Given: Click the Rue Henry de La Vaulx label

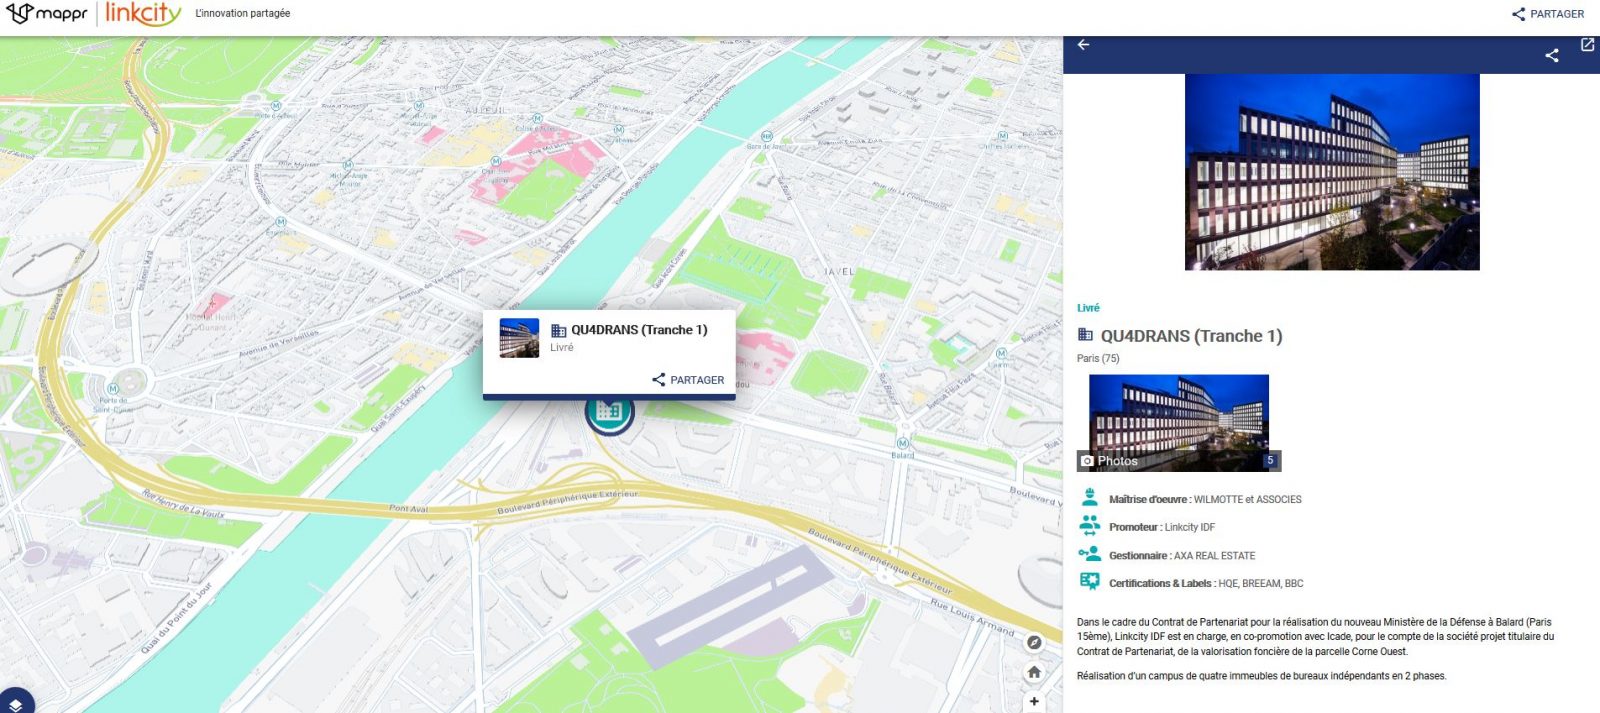Looking at the screenshot, I should tap(183, 503).
